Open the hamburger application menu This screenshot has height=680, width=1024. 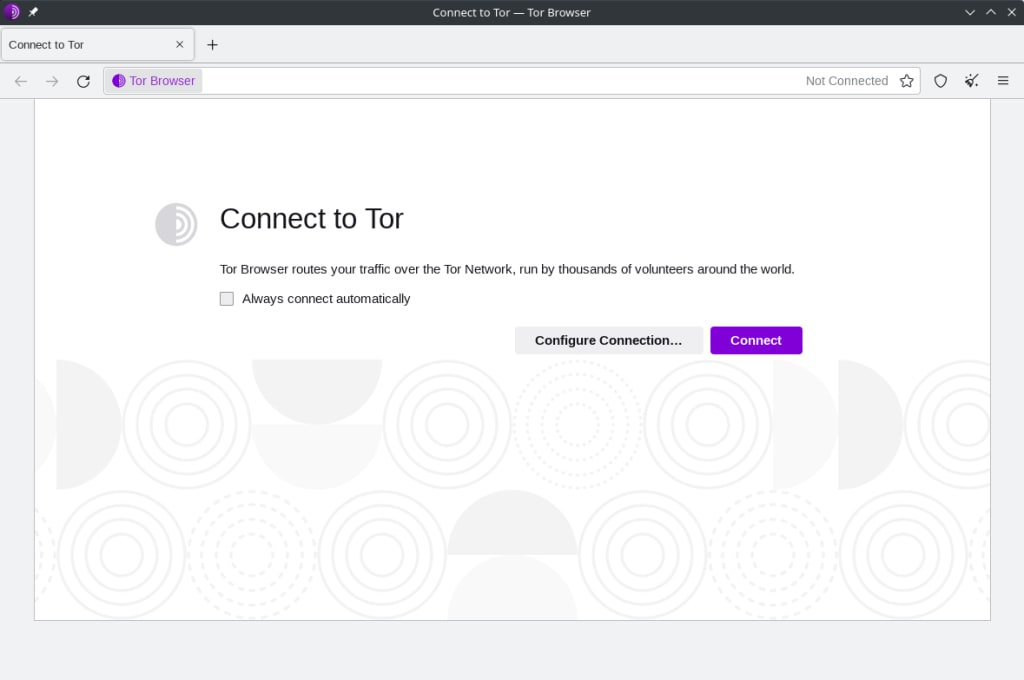pos(1003,81)
